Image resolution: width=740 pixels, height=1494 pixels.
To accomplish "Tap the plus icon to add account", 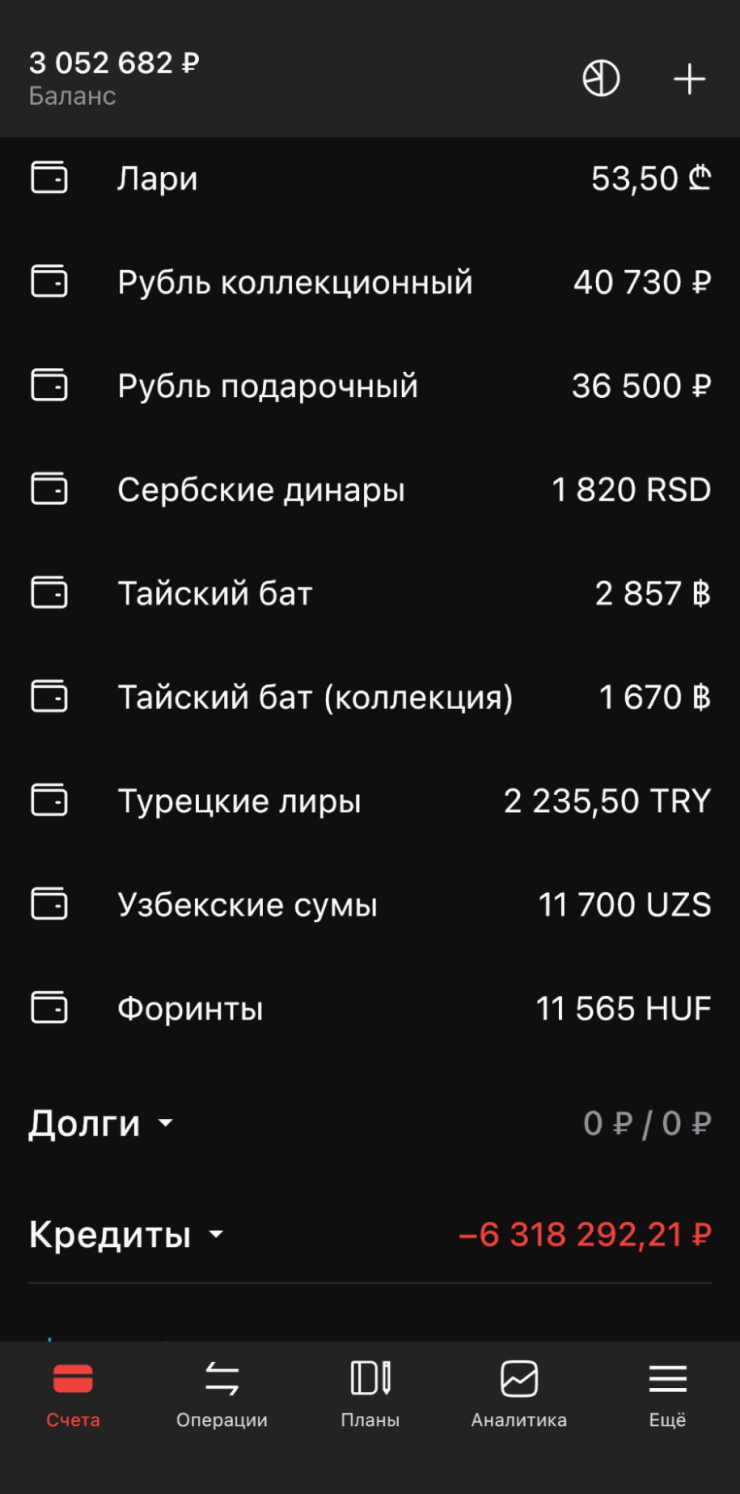I will pos(689,79).
